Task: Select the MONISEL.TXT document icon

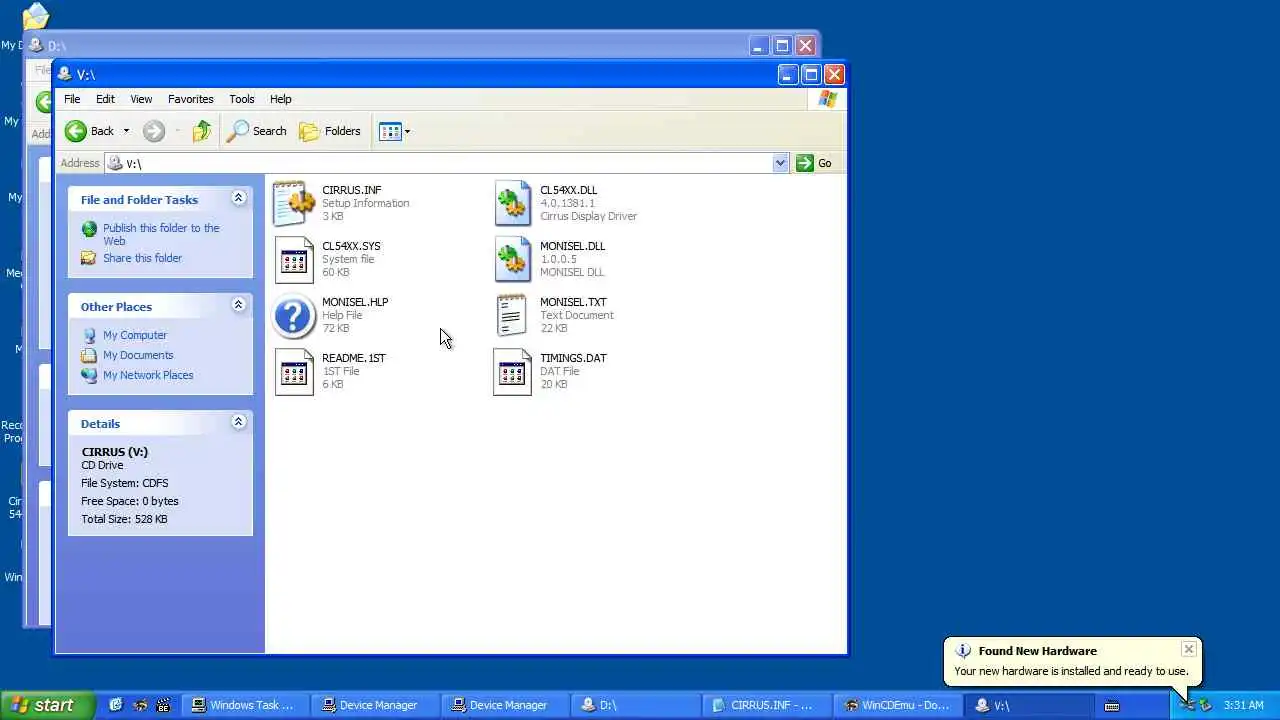Action: 511,315
